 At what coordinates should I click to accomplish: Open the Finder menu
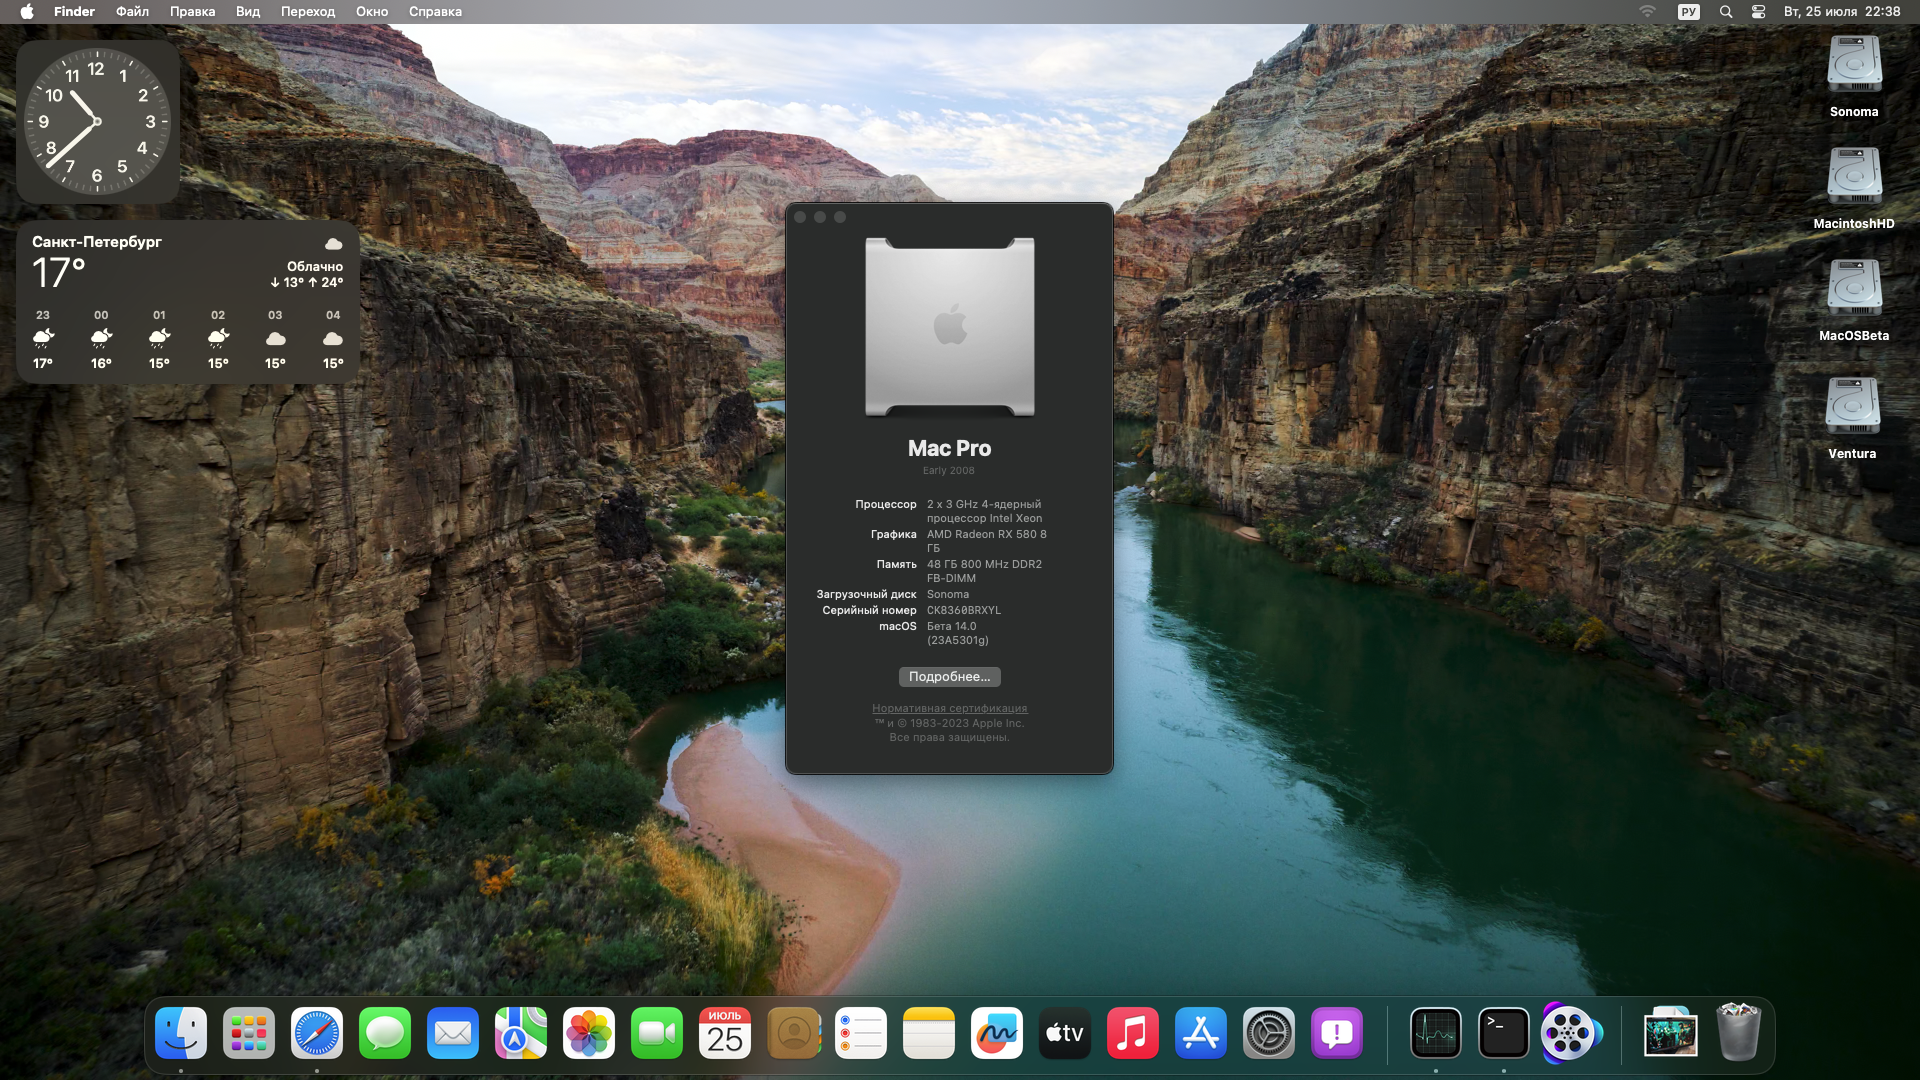tap(74, 12)
